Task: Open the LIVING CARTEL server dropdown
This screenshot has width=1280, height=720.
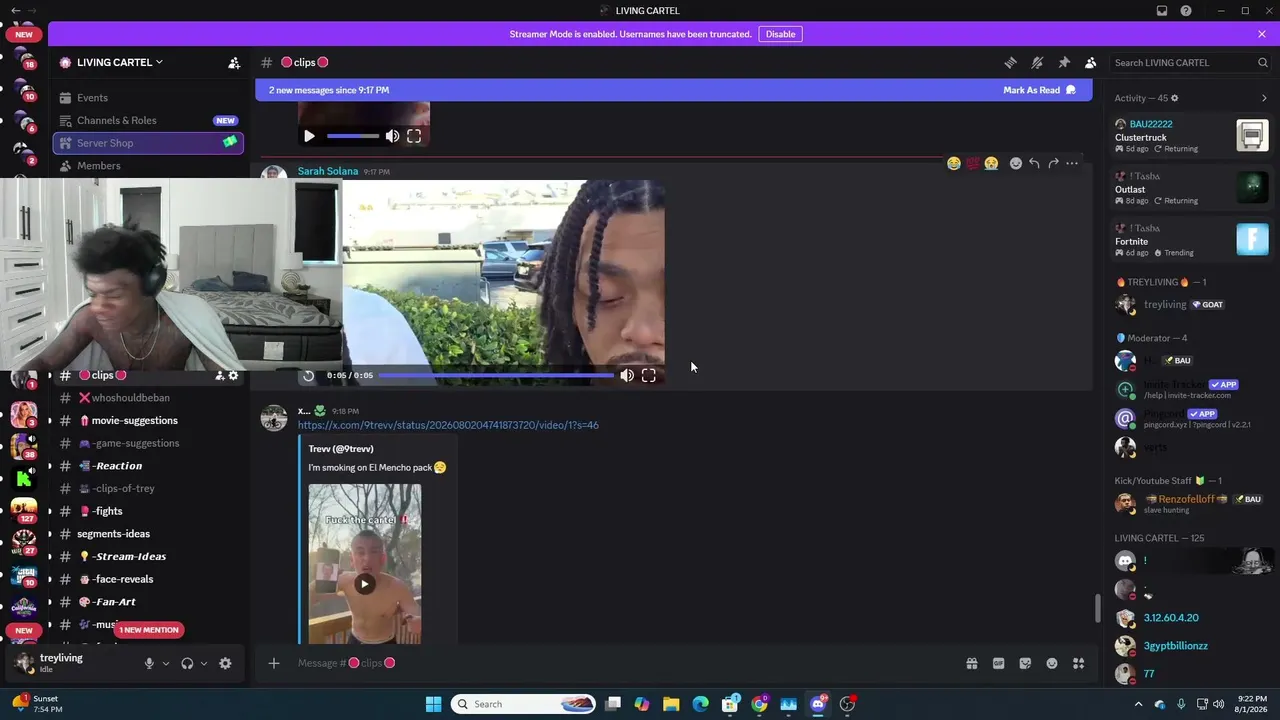Action: tap(120, 62)
